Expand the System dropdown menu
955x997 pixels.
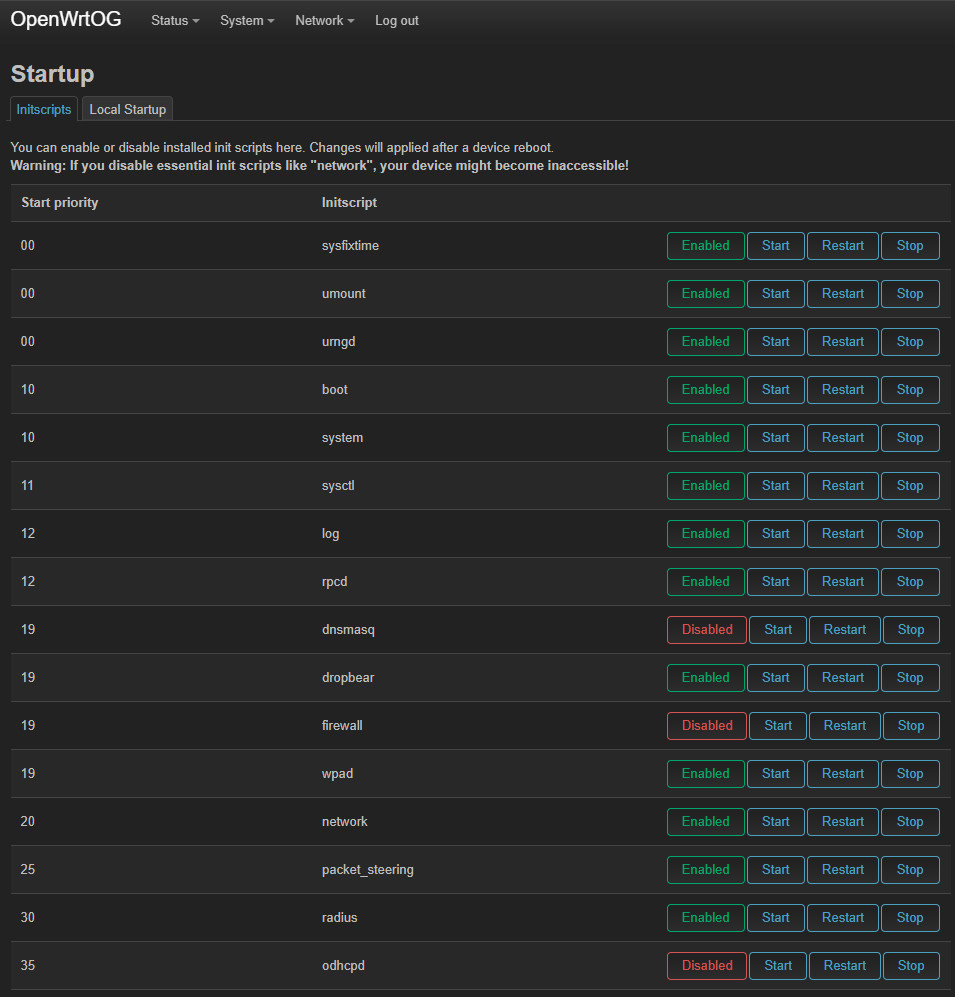[x=246, y=21]
